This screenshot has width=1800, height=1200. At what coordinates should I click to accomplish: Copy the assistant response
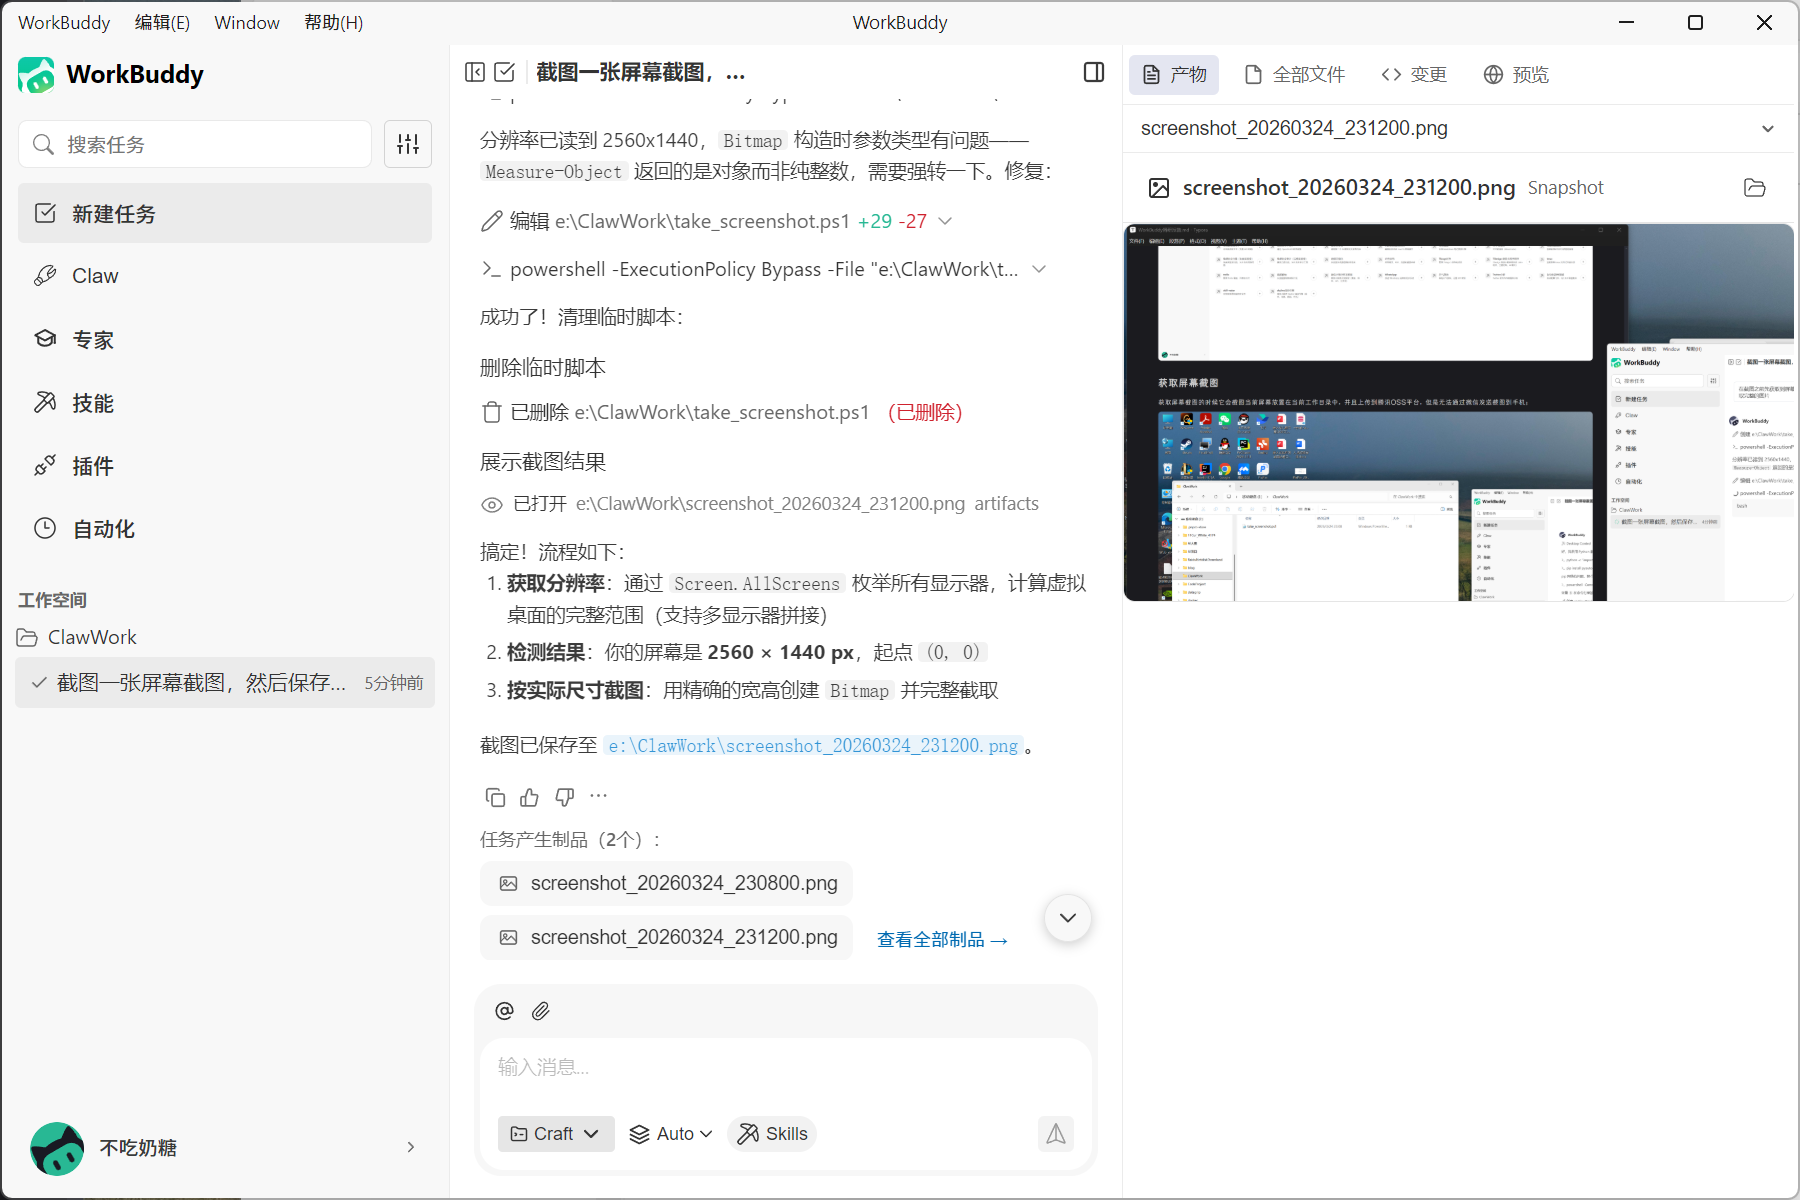click(495, 797)
